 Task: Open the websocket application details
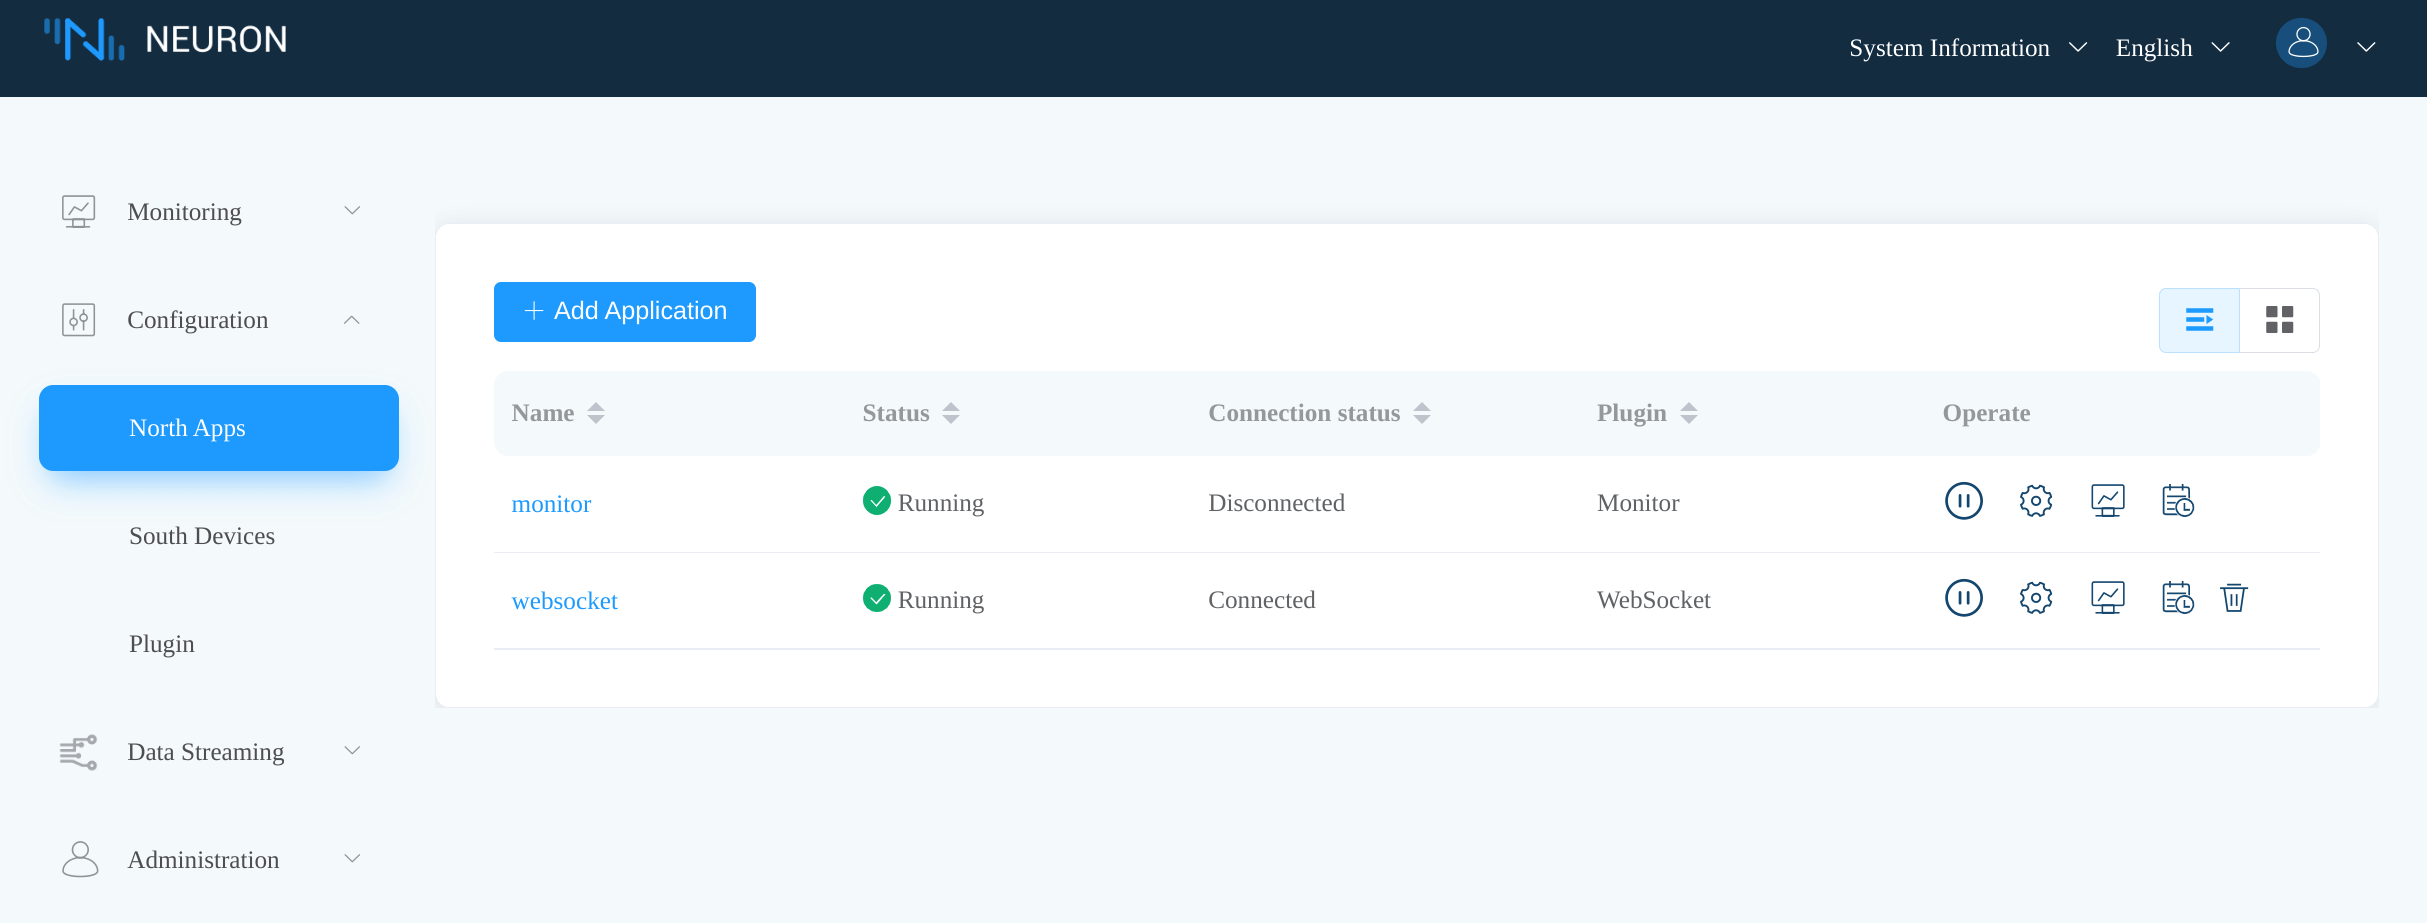564,600
